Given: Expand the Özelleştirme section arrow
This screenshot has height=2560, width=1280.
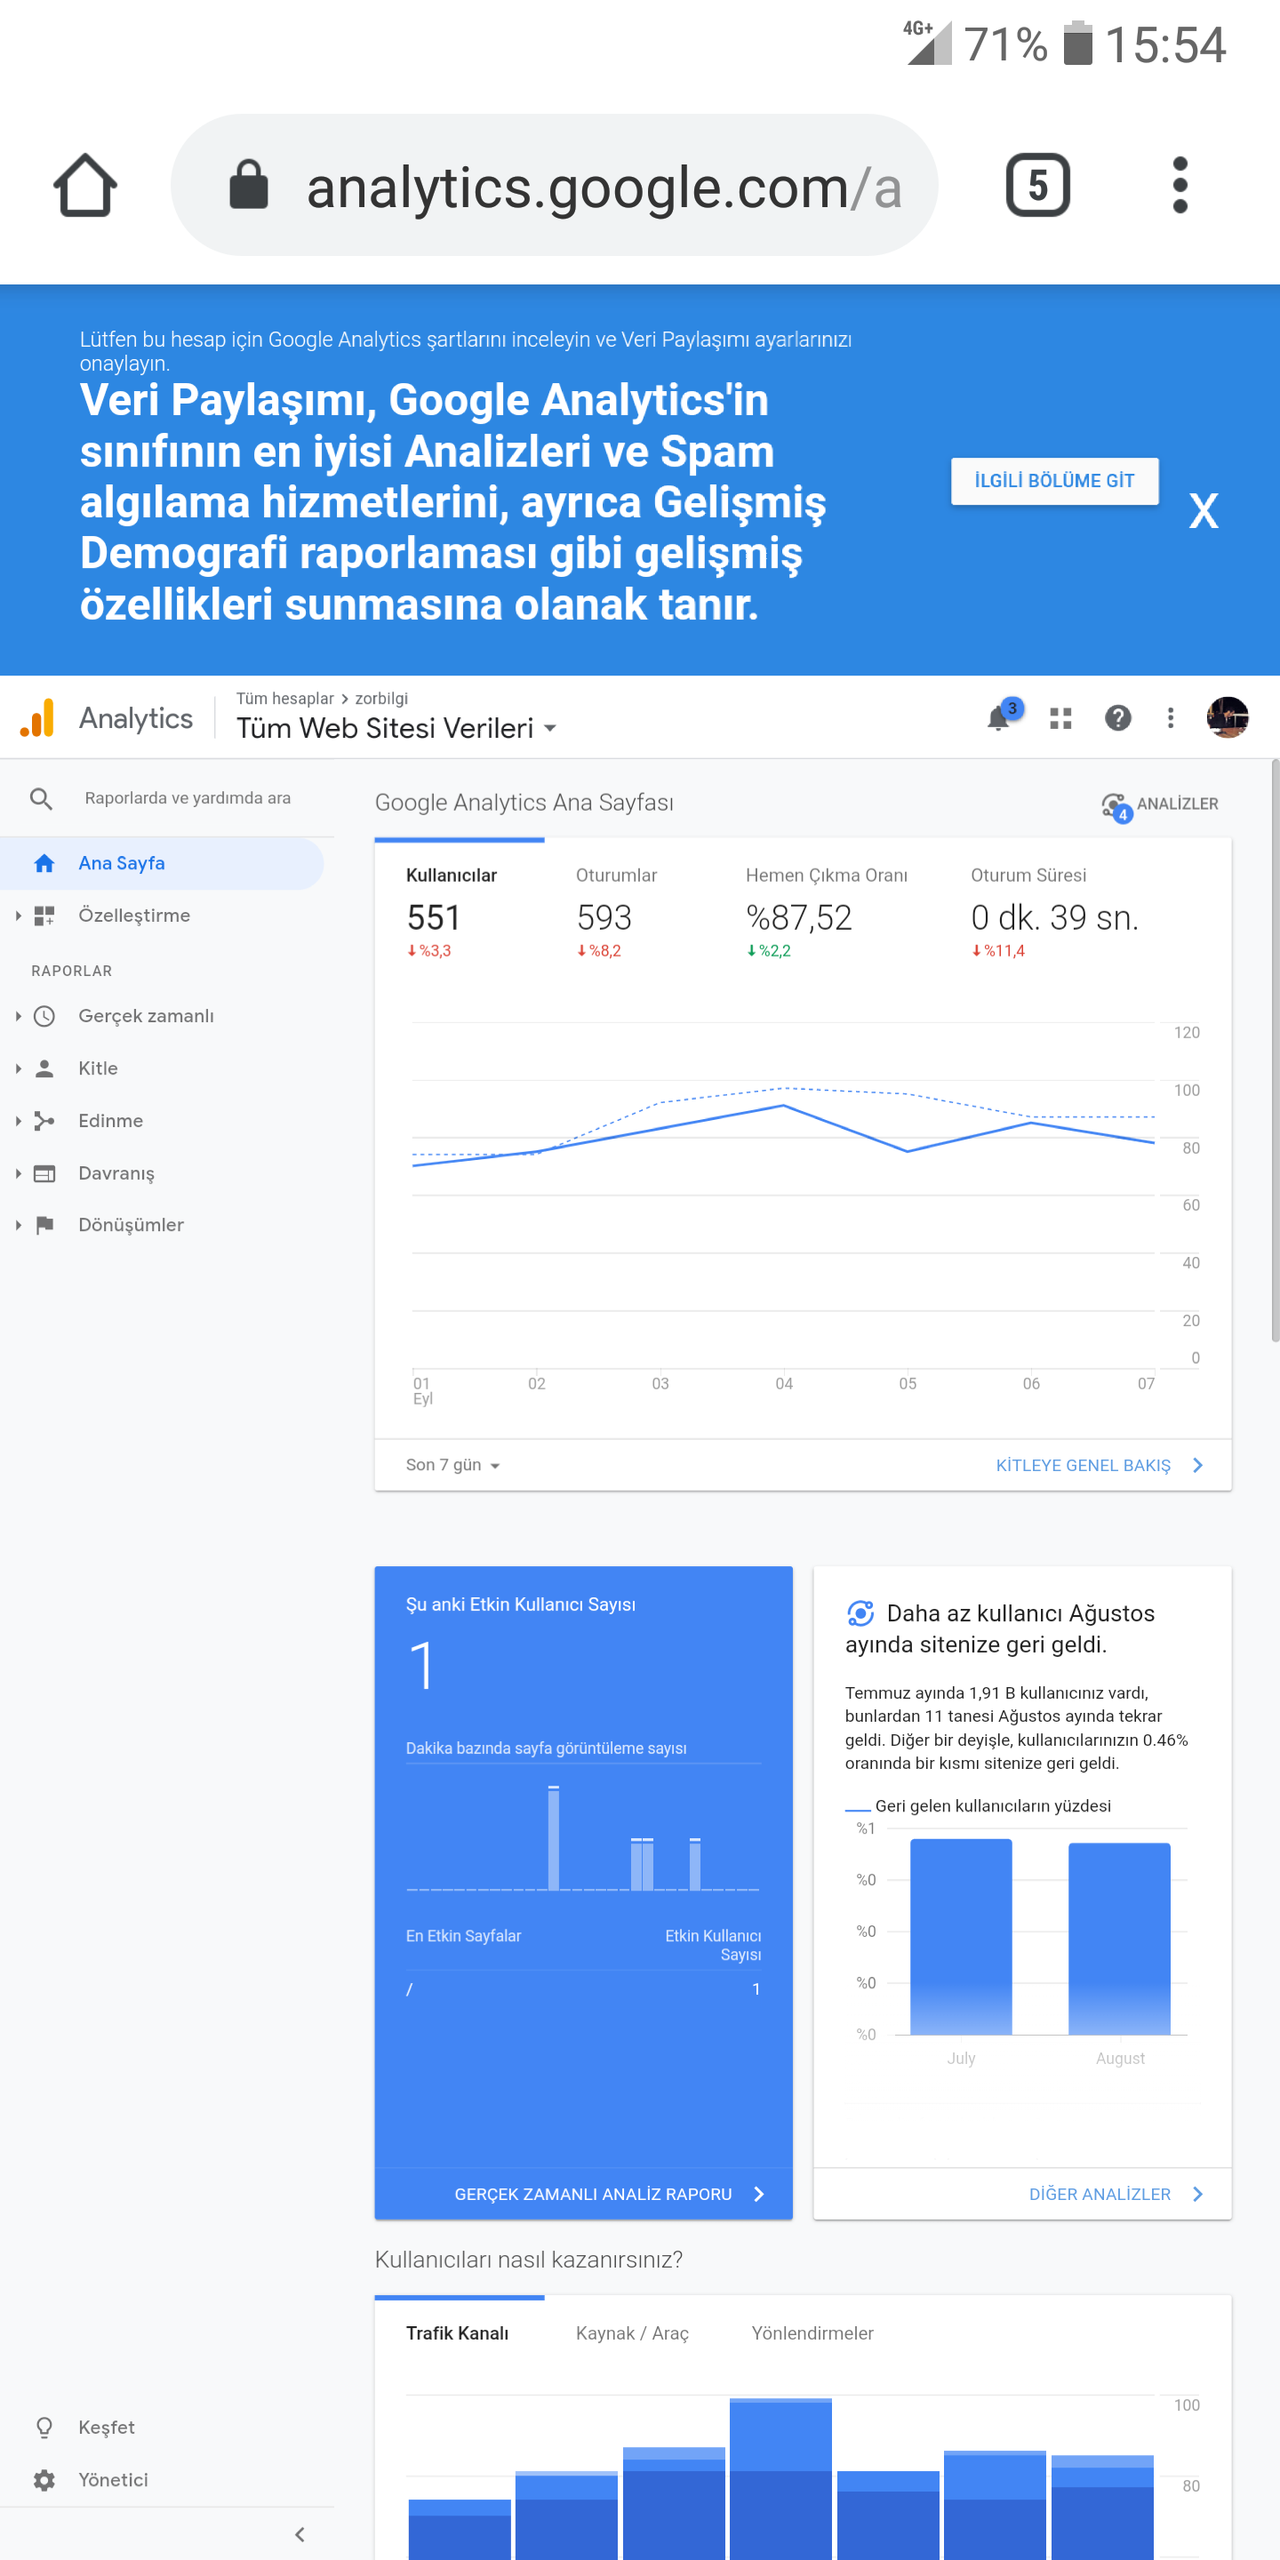Looking at the screenshot, I should [18, 915].
